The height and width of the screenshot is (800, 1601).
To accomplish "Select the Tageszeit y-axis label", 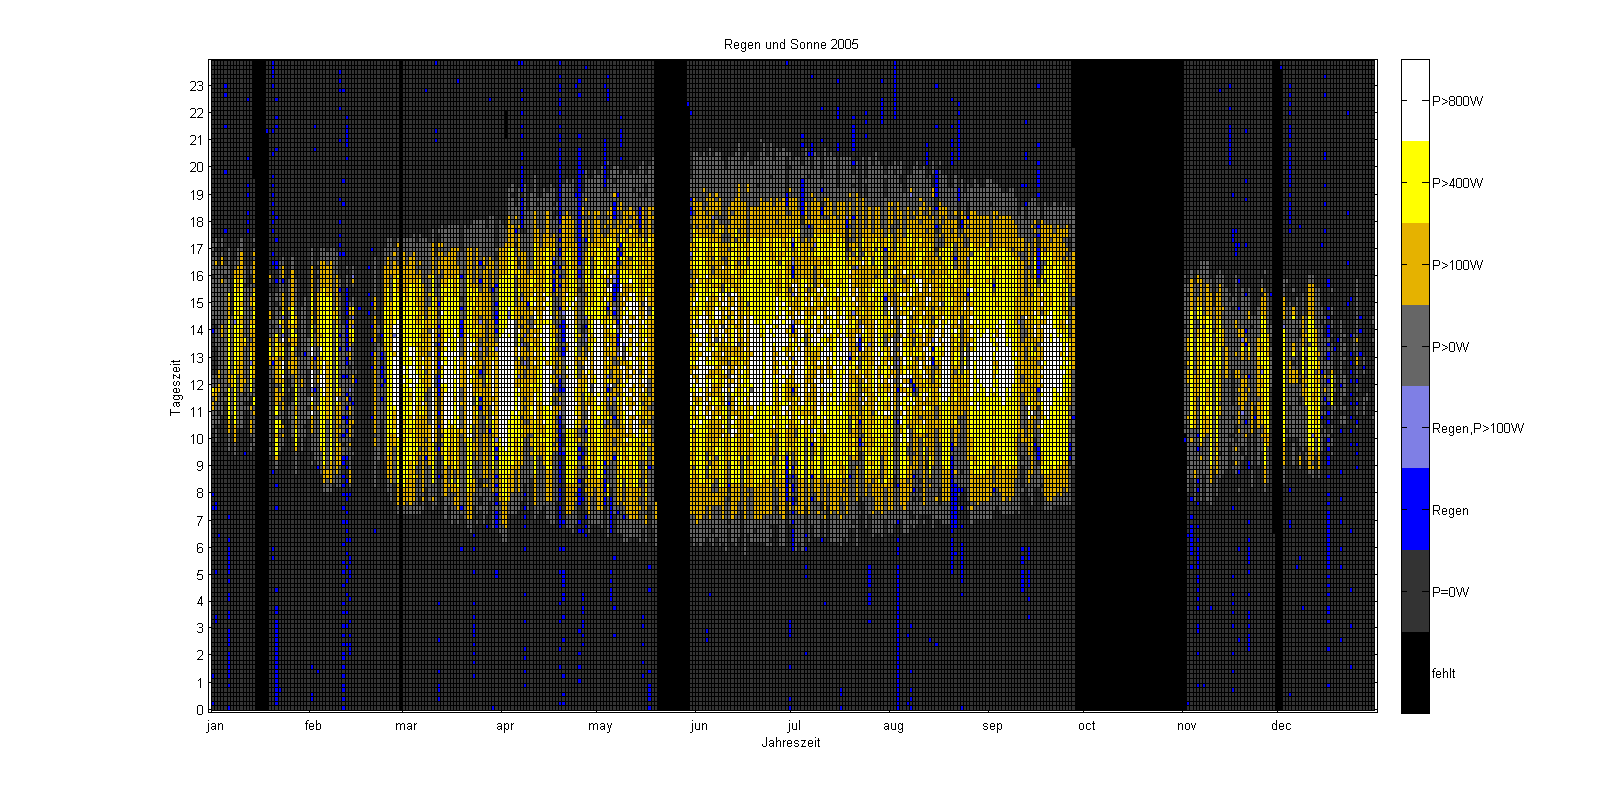I will [175, 386].
